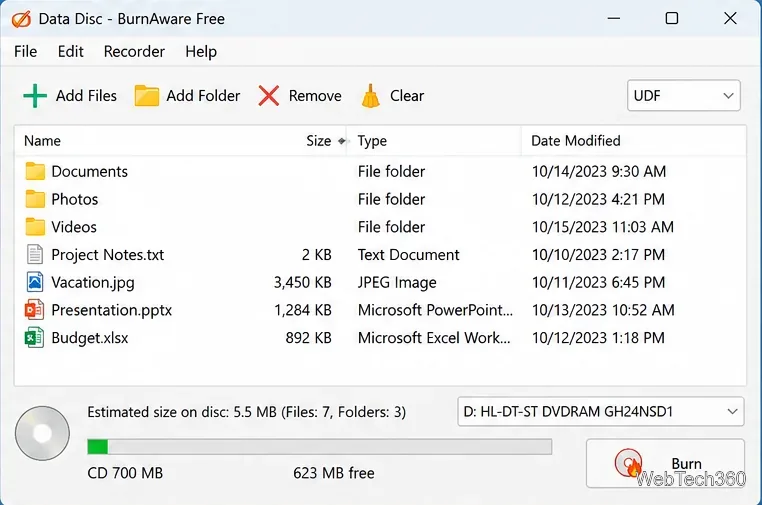Click the Vacation.jpg image file icon
The image size is (762, 505).
tap(35, 282)
